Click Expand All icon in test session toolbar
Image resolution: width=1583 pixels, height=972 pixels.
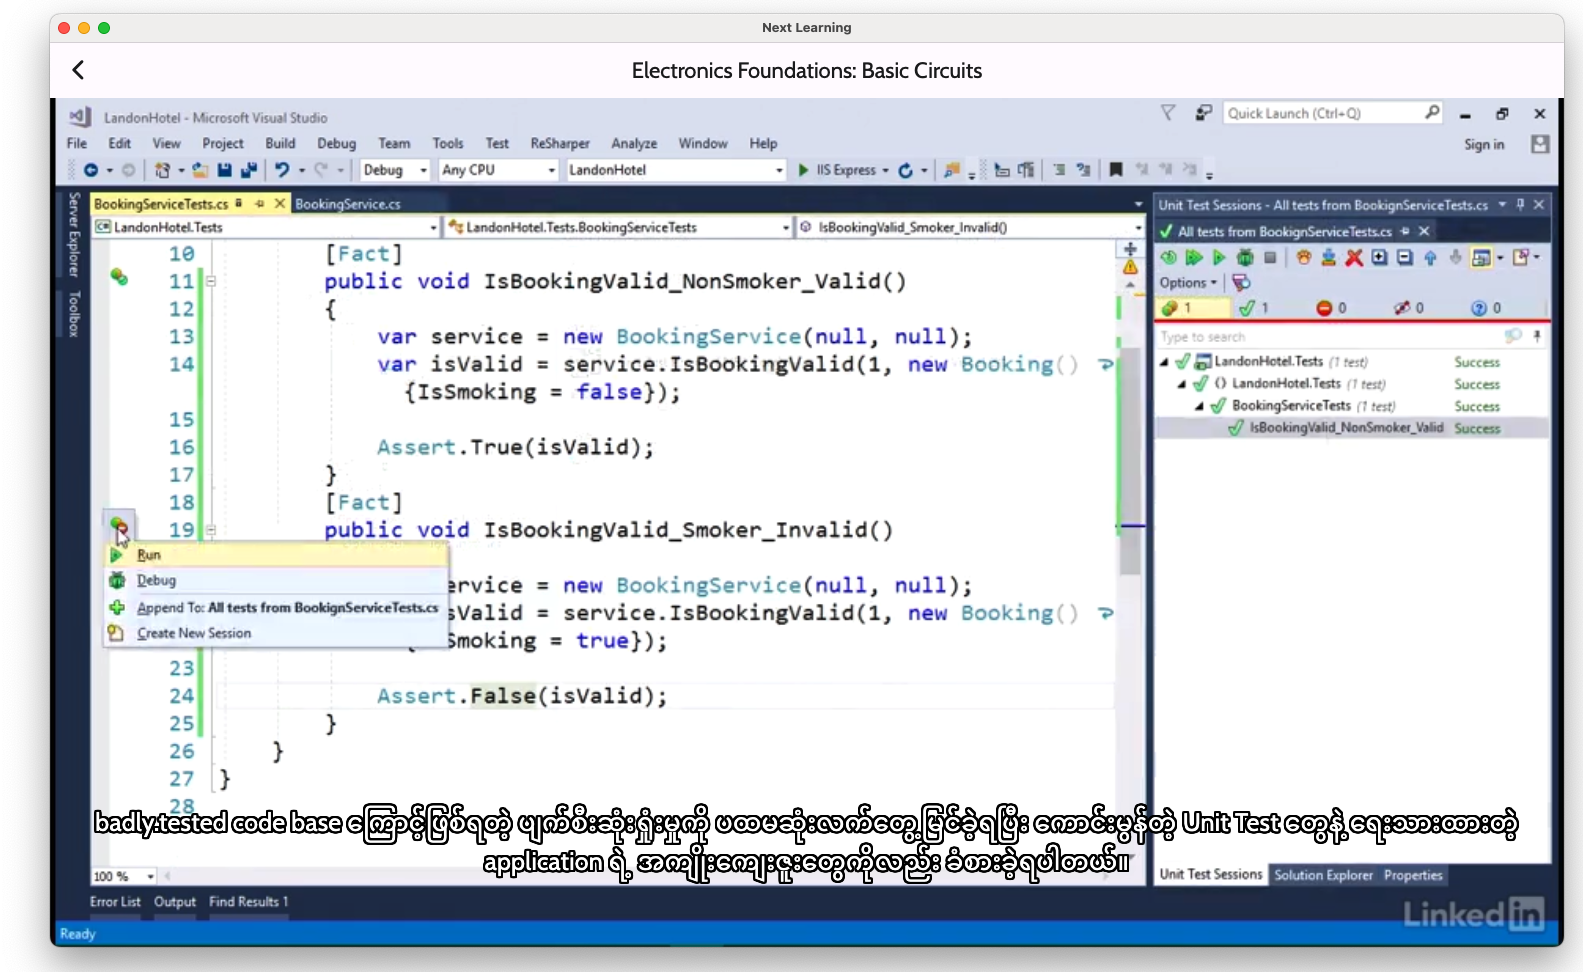1380,258
